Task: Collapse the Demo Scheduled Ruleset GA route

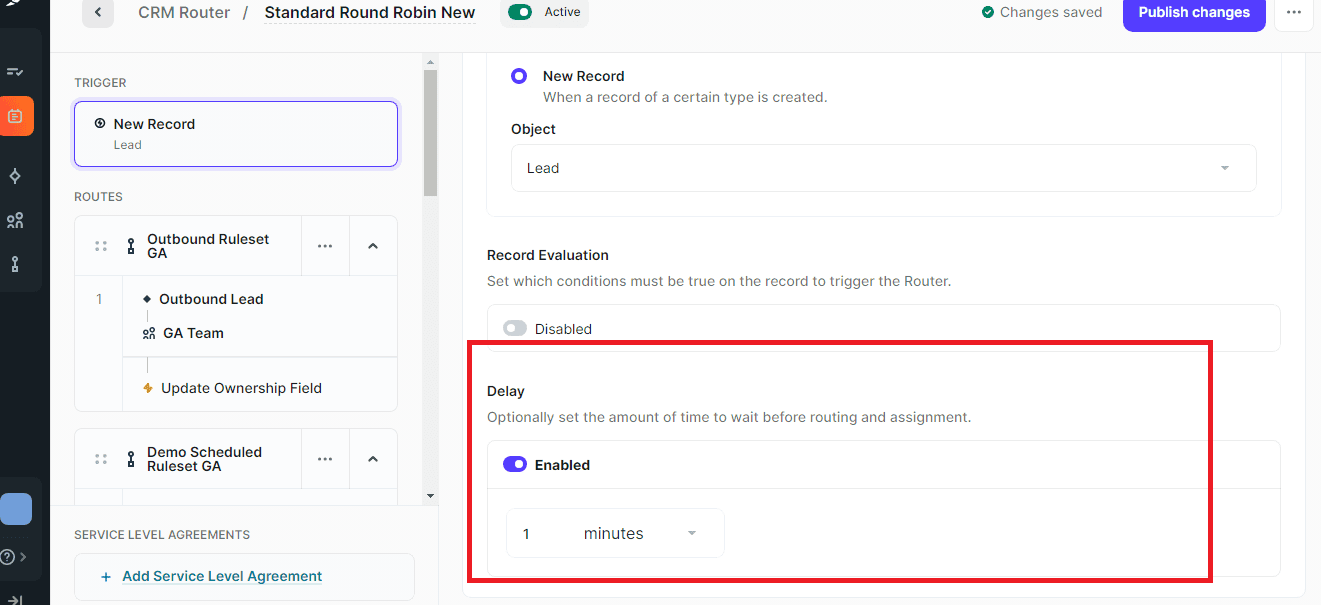Action: pos(373,459)
